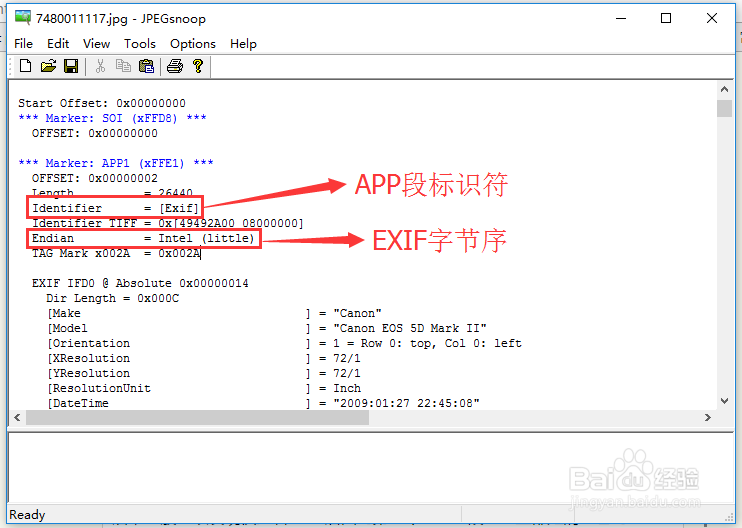Viewport: 742px width, 528px height.
Task: Click the Copy toolbar icon
Action: (x=124, y=66)
